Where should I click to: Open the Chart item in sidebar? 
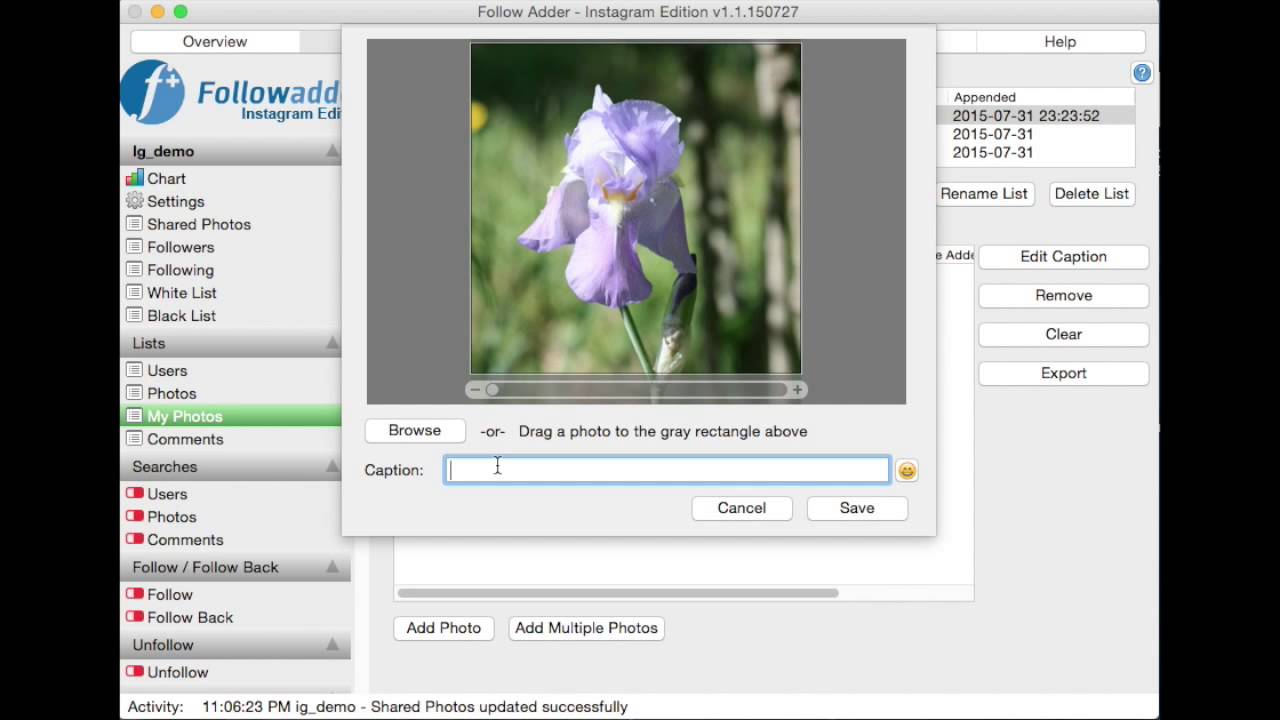[156, 178]
